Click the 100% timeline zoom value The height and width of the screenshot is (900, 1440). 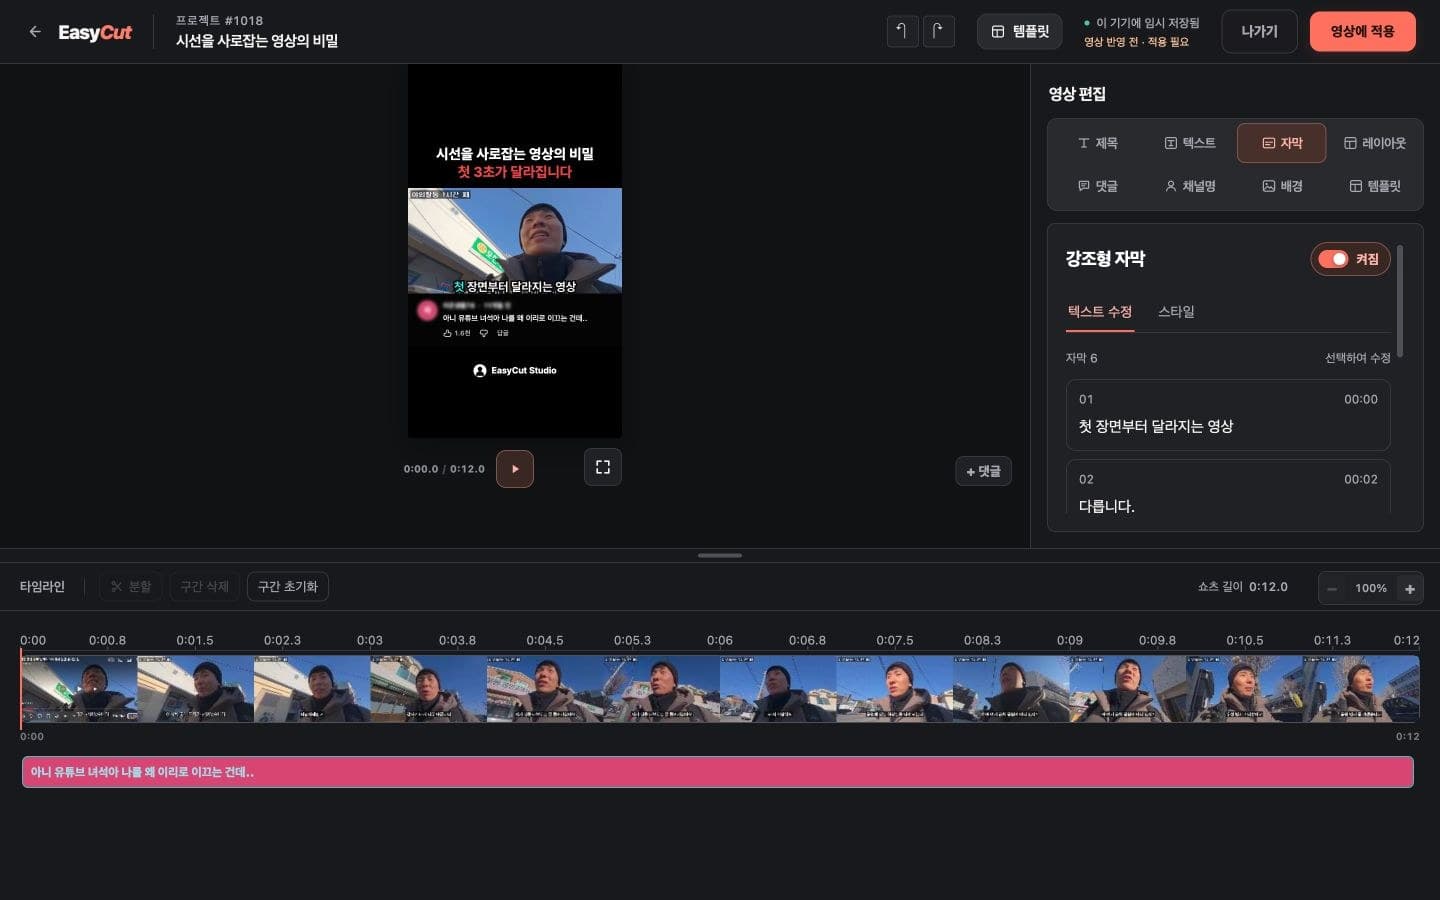1371,589
